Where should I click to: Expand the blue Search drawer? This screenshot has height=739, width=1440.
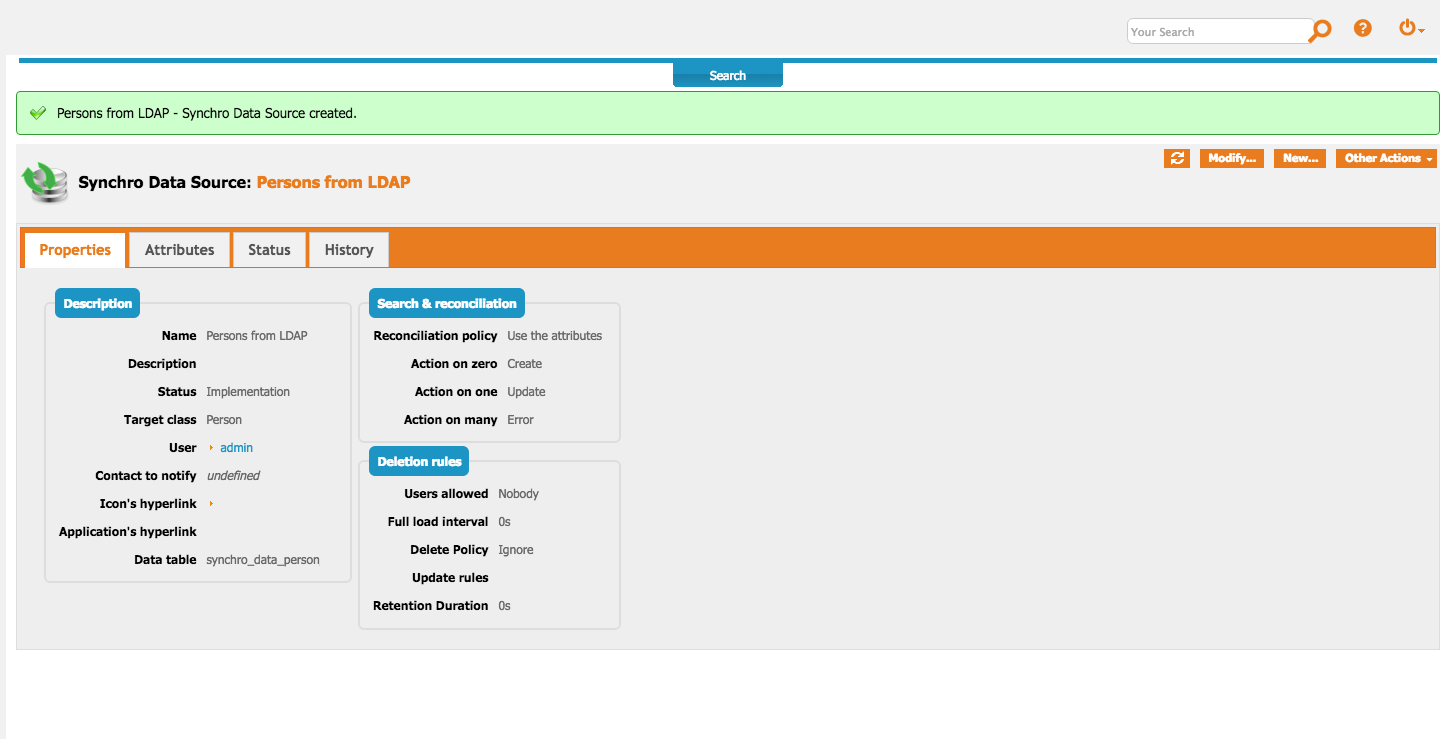pos(727,75)
